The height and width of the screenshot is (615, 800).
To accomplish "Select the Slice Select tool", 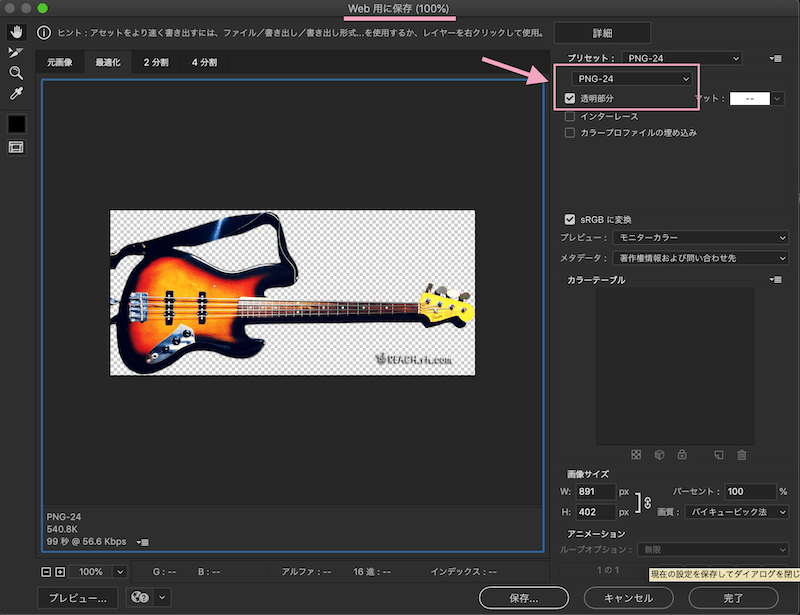I will (x=16, y=53).
